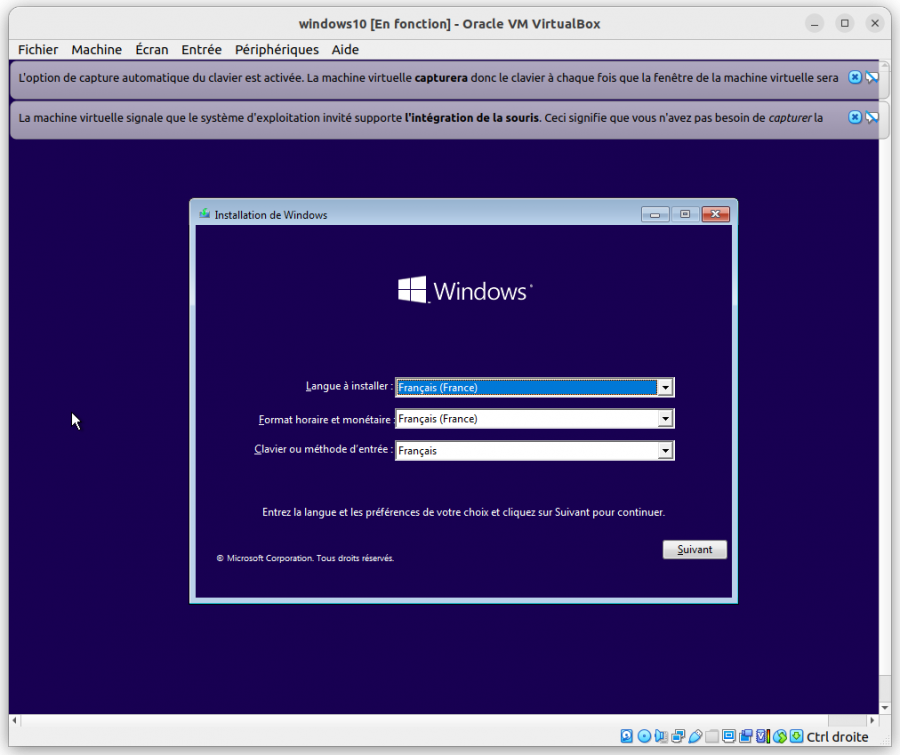This screenshot has height=755, width=900.
Task: Open the Aide menu
Action: click(x=345, y=49)
